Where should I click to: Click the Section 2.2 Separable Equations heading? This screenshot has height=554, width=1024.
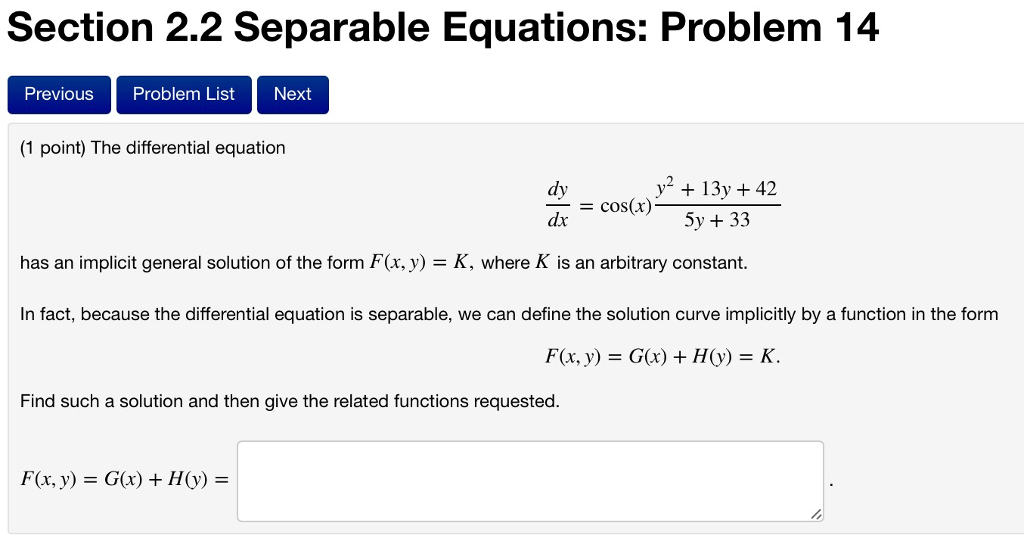443,27
